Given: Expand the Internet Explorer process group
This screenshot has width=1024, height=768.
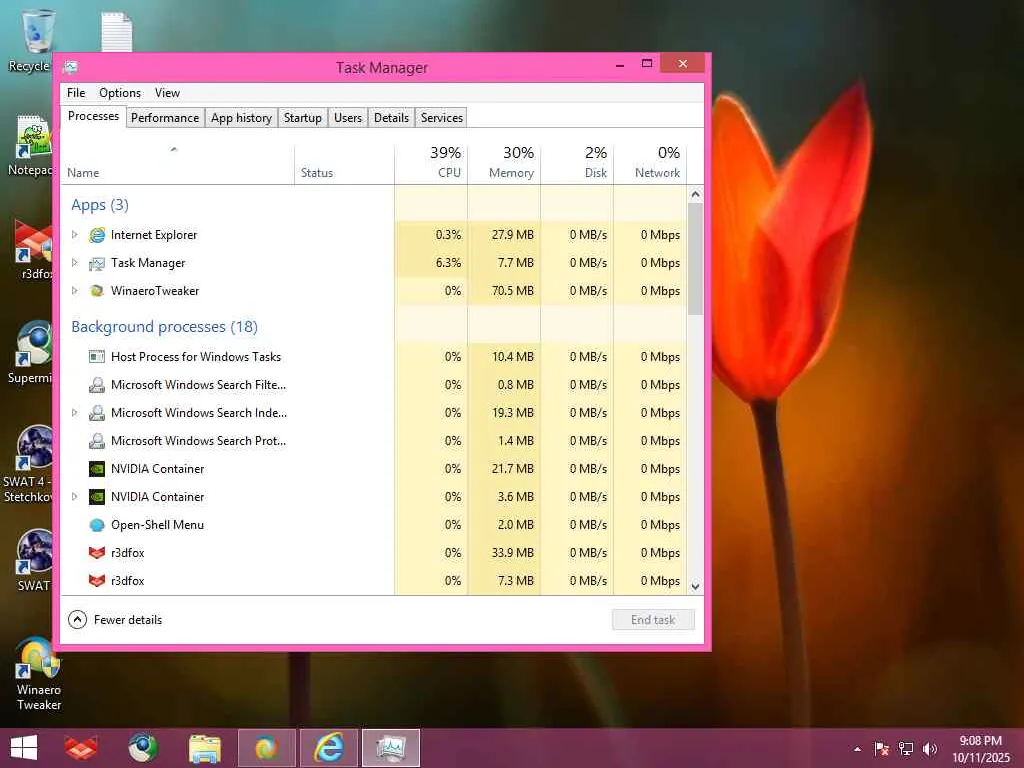Looking at the screenshot, I should point(74,234).
